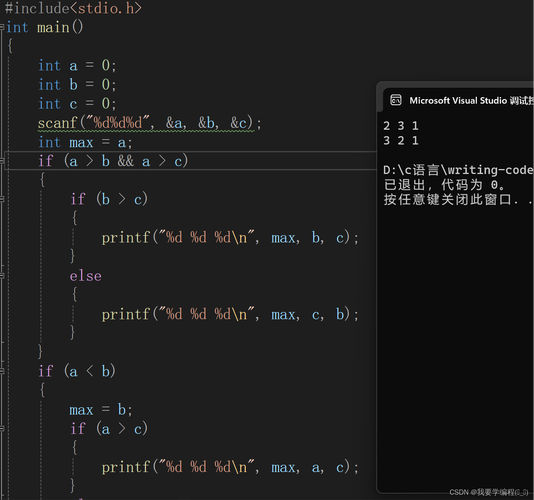
Task: Place cursor on #include<stdio.h> line
Action: coord(73,8)
